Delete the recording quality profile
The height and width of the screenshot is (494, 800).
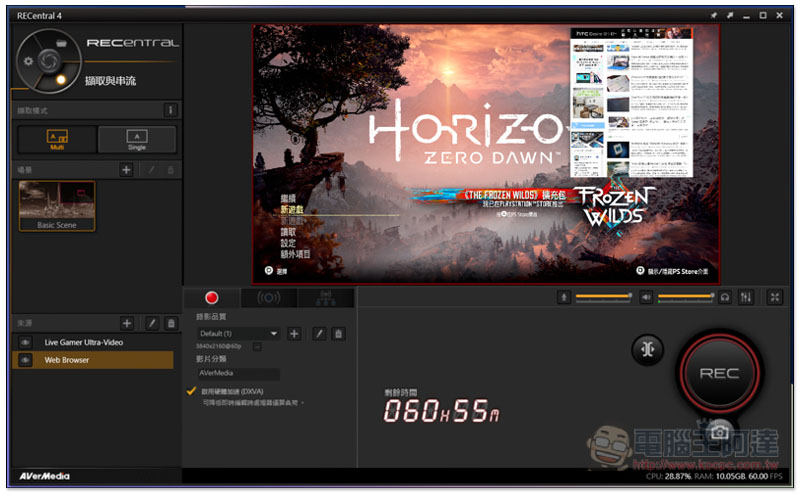[338, 334]
